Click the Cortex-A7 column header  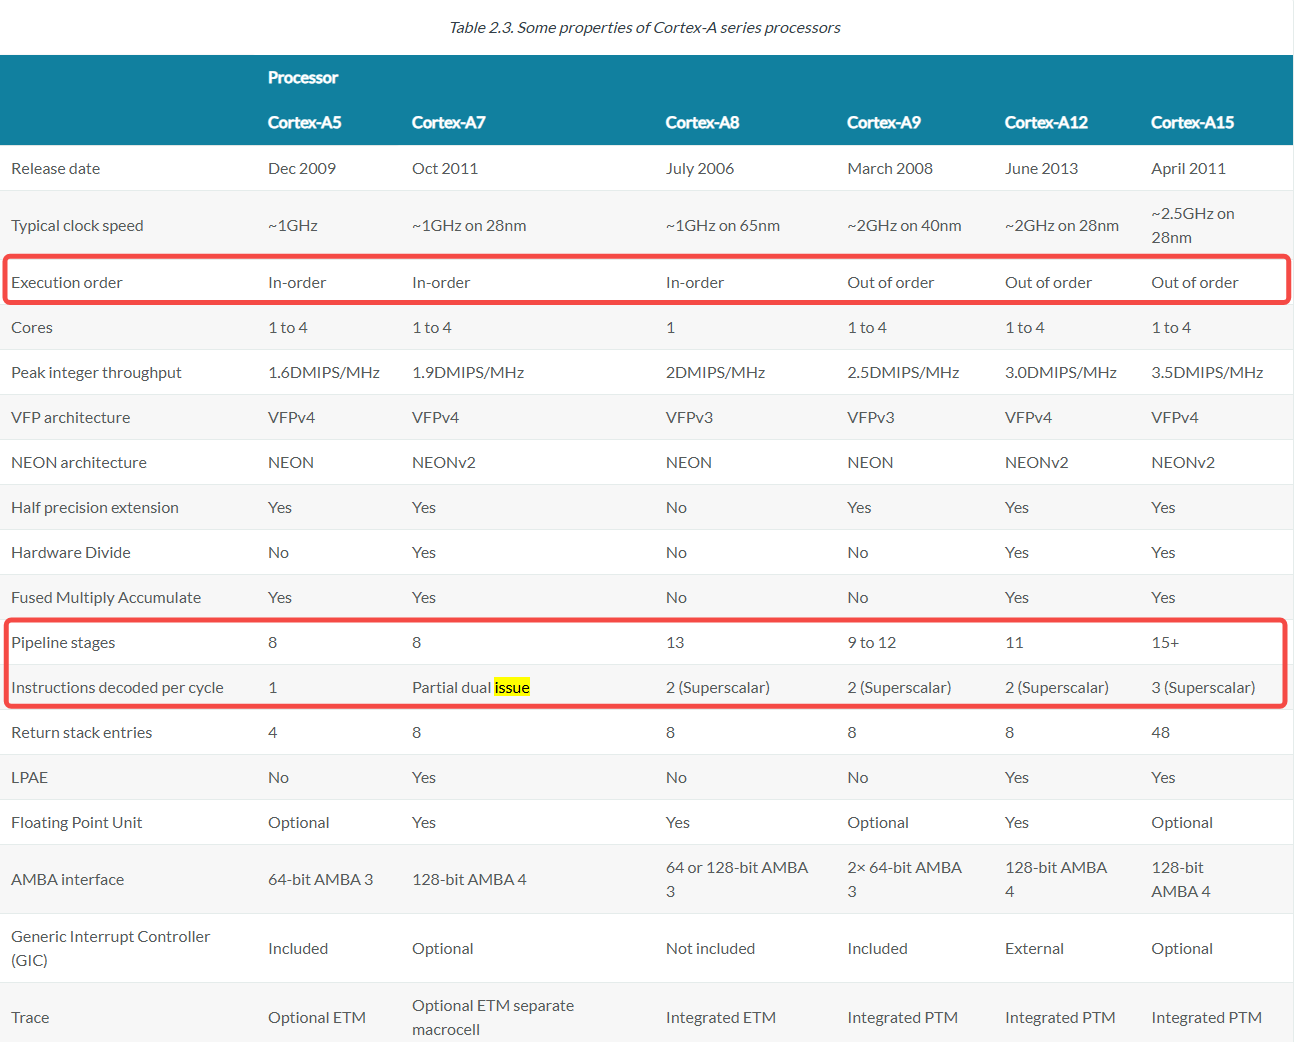coord(448,123)
